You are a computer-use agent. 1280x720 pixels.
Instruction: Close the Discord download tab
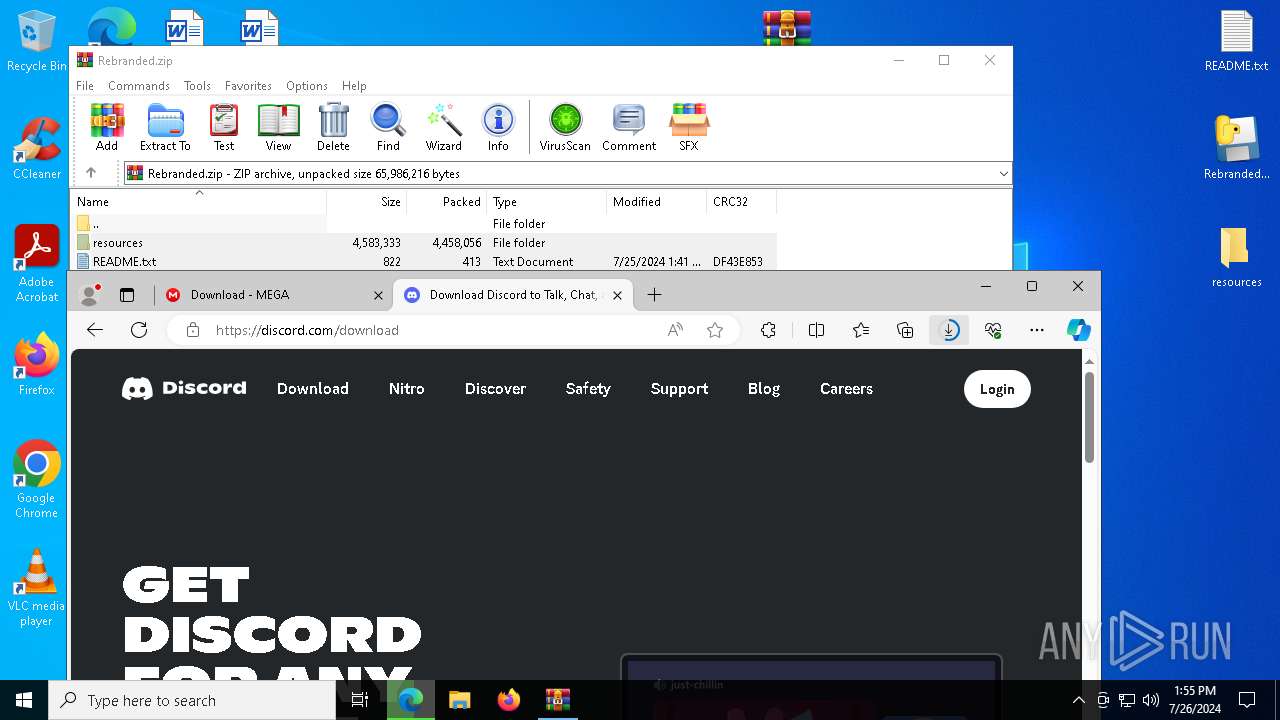point(617,295)
